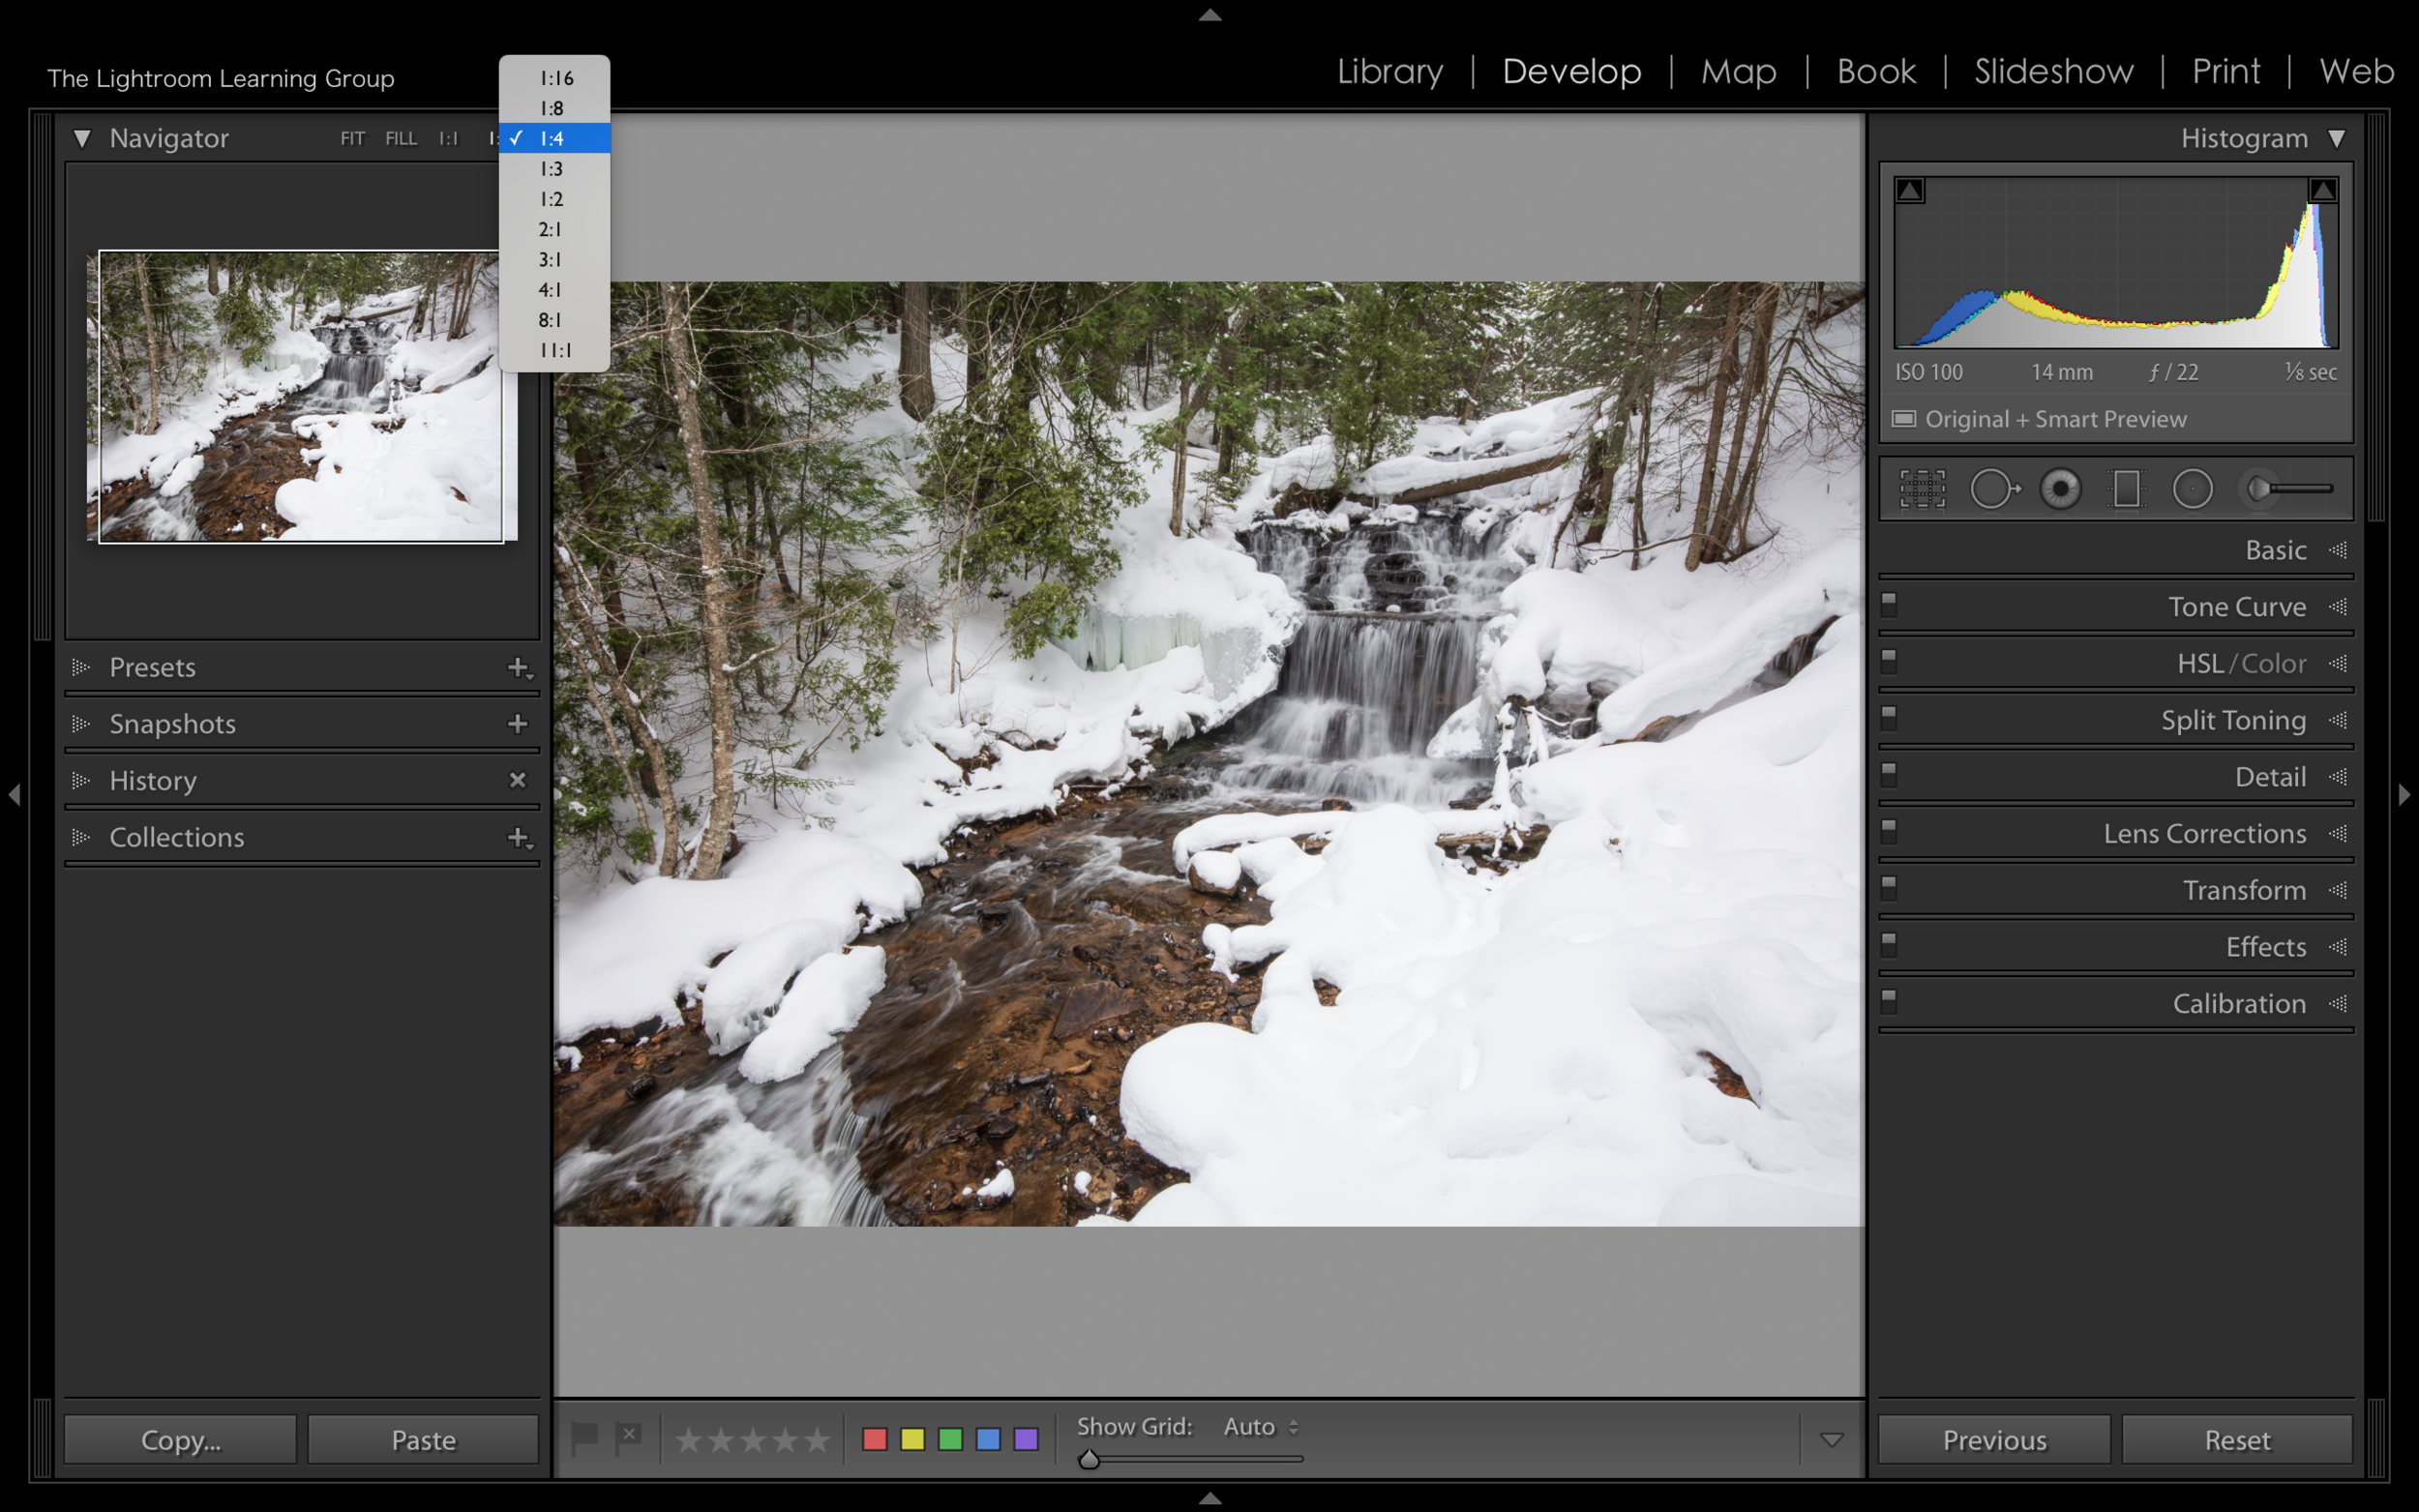2419x1512 pixels.
Task: Select the Spot Removal tool
Action: pyautogui.click(x=1994, y=489)
